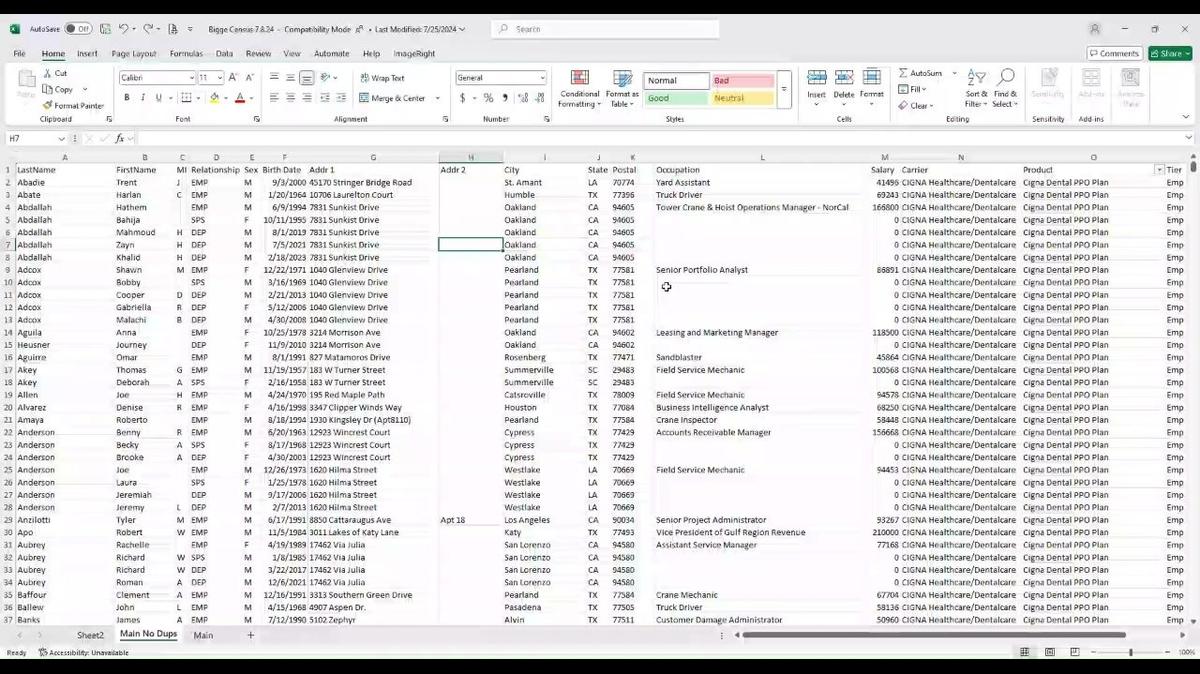Toggle Merge & Center
This screenshot has width=1200, height=674.
[x=392, y=98]
